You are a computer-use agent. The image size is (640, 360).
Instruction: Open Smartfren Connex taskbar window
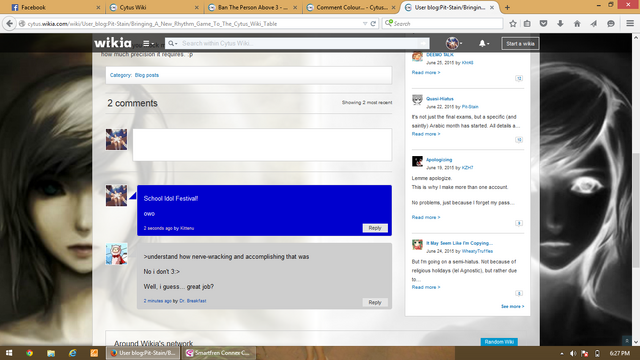coord(218,353)
